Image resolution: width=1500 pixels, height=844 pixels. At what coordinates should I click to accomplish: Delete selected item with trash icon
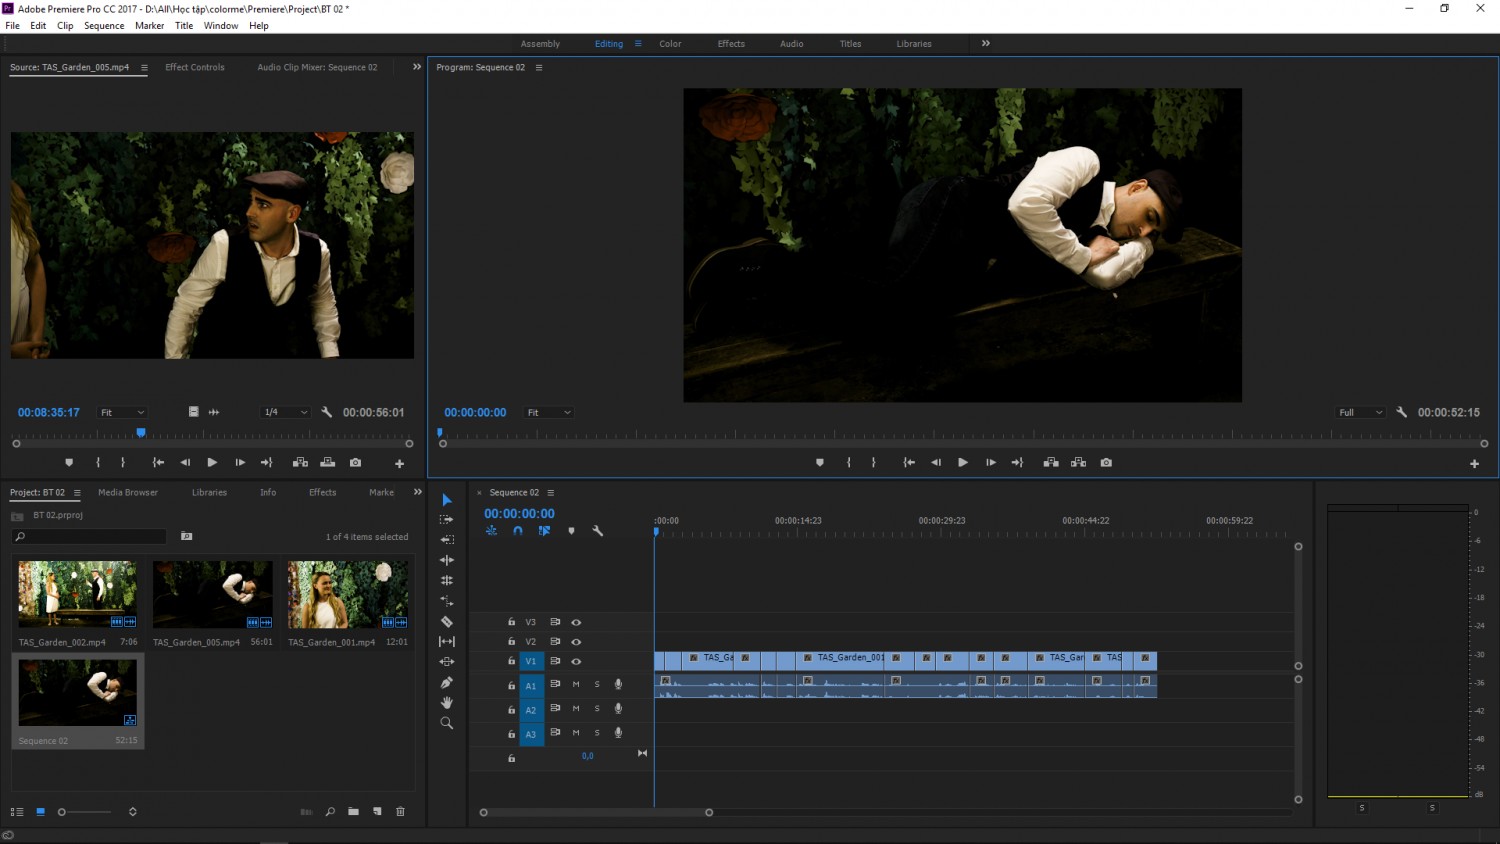[401, 812]
